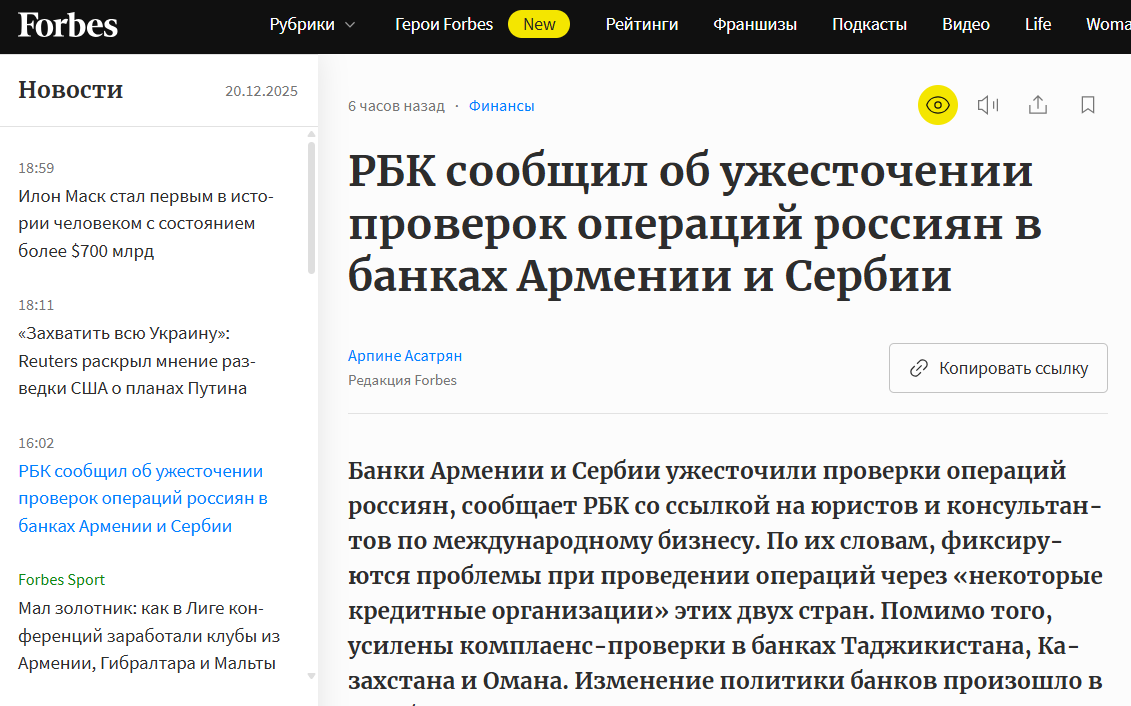Open Подкасты in top navigation

(869, 25)
